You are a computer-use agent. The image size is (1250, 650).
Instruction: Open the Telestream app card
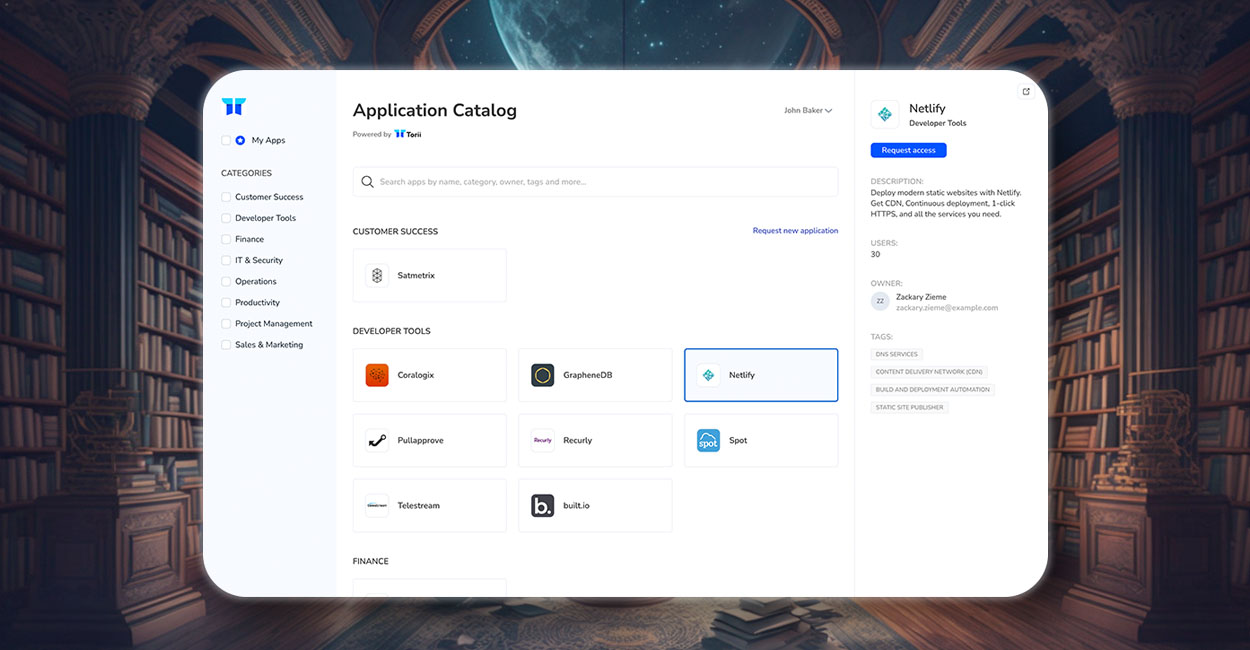[430, 505]
